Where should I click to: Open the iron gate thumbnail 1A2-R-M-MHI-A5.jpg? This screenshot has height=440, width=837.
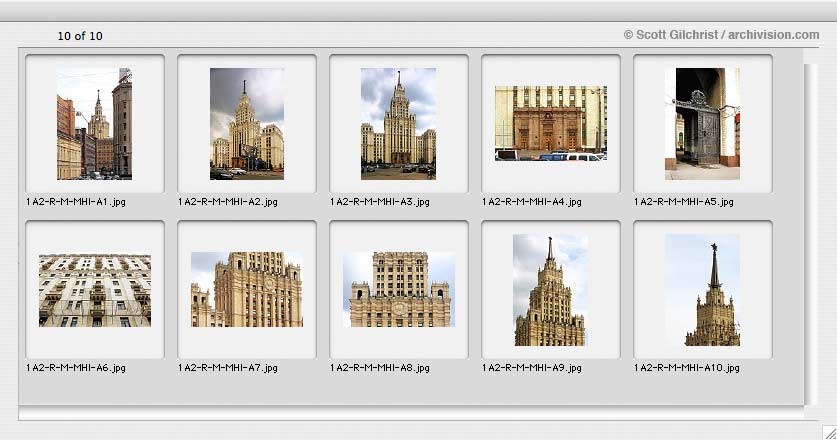(x=702, y=123)
